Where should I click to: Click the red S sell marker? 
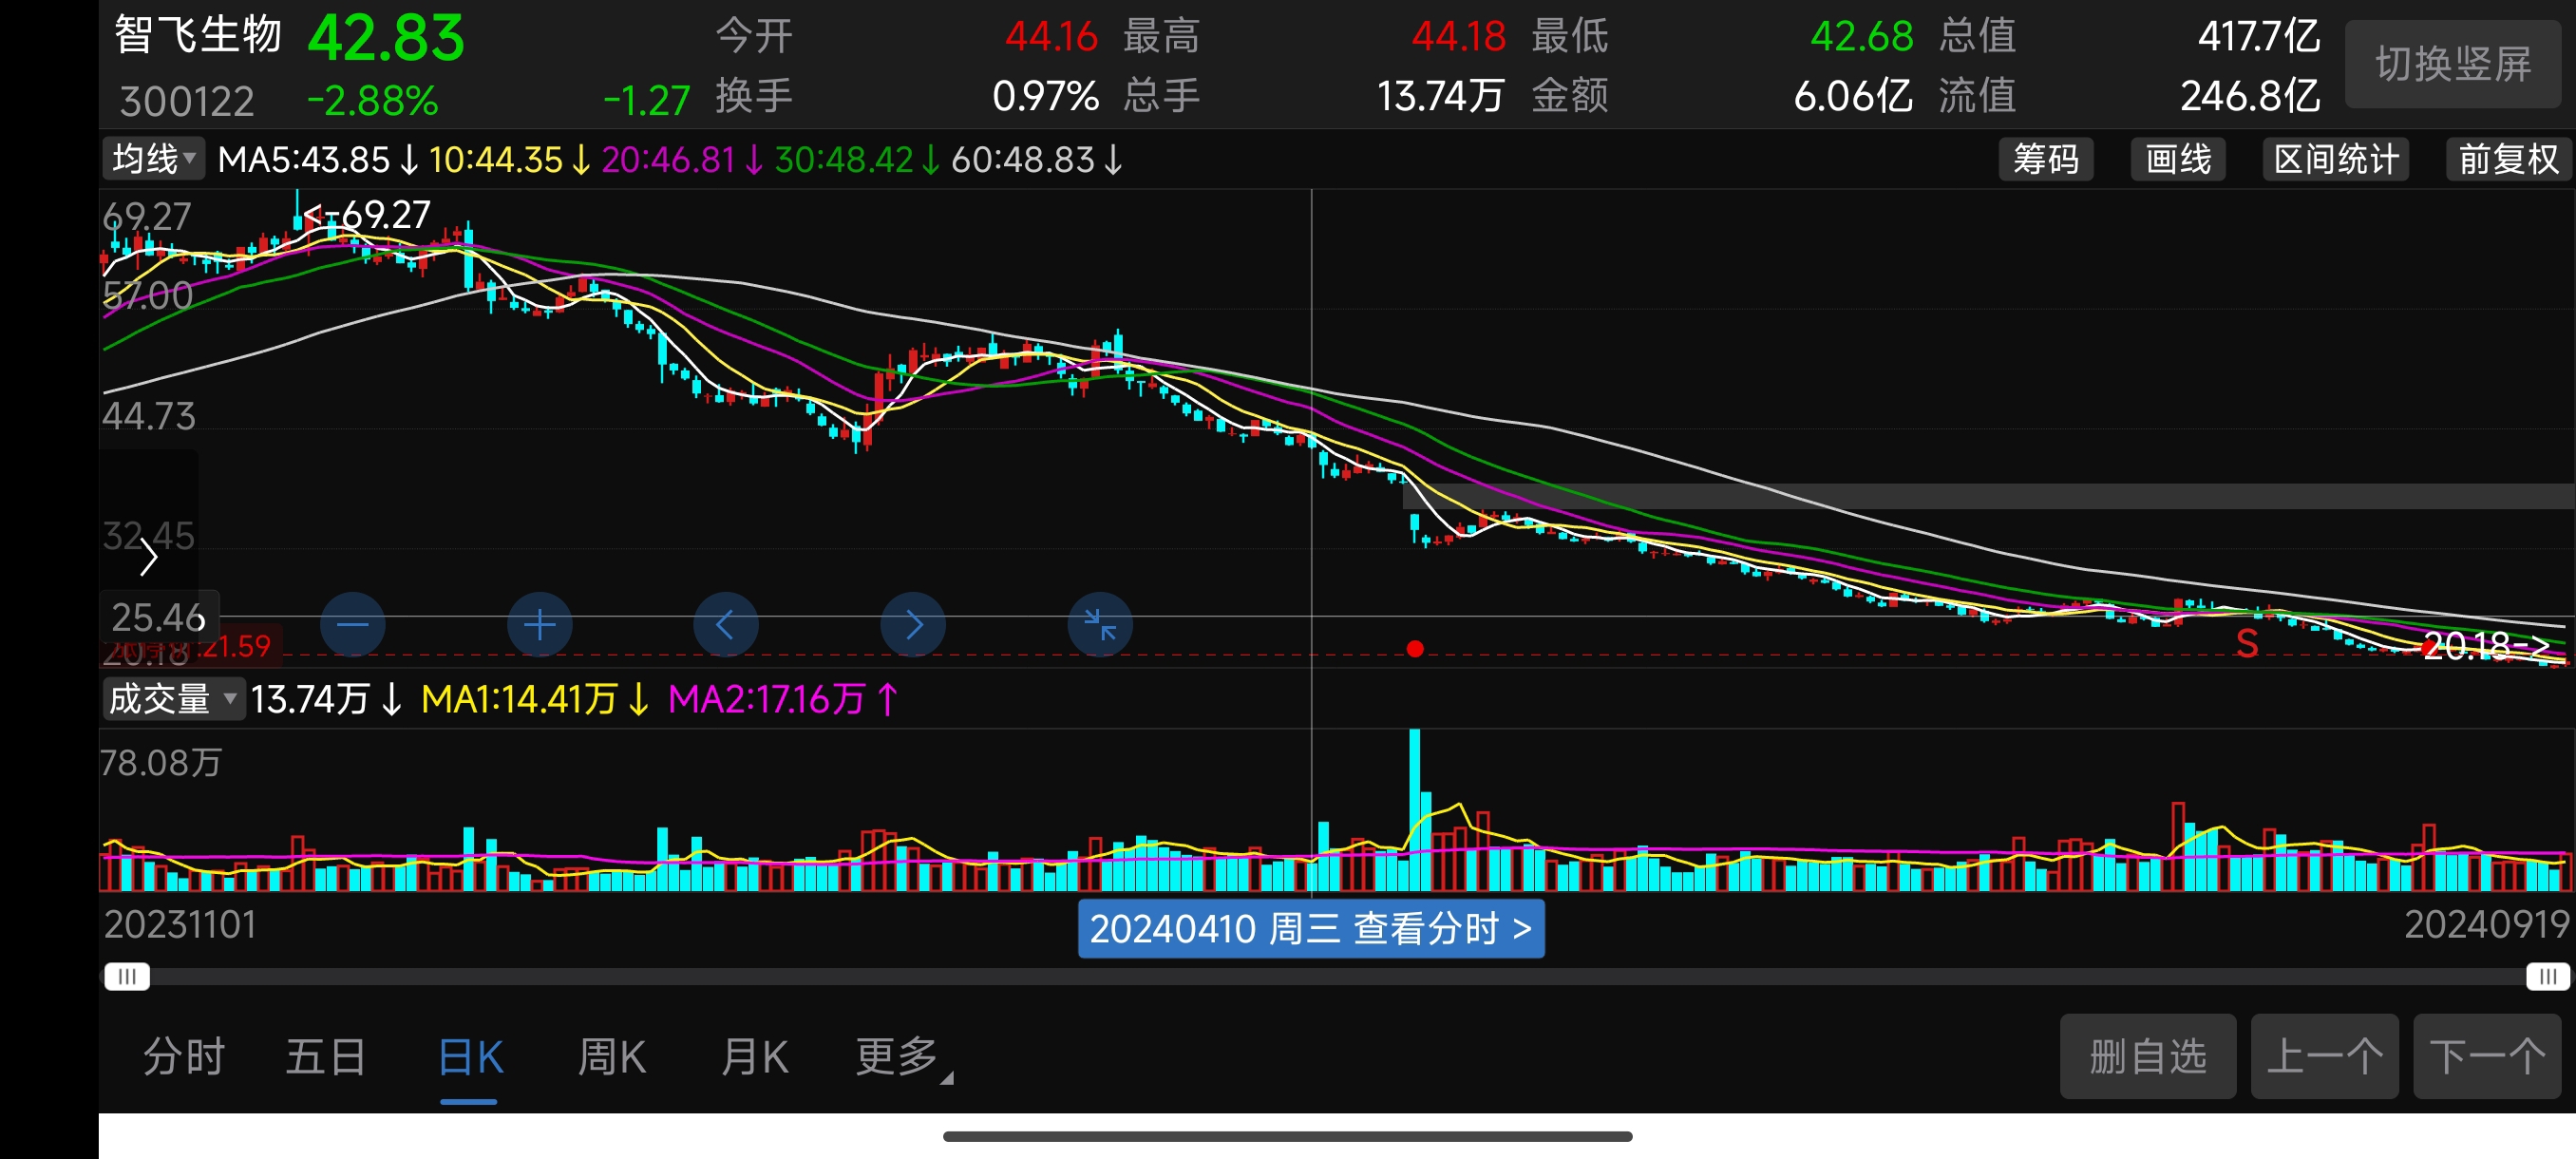(x=2246, y=645)
